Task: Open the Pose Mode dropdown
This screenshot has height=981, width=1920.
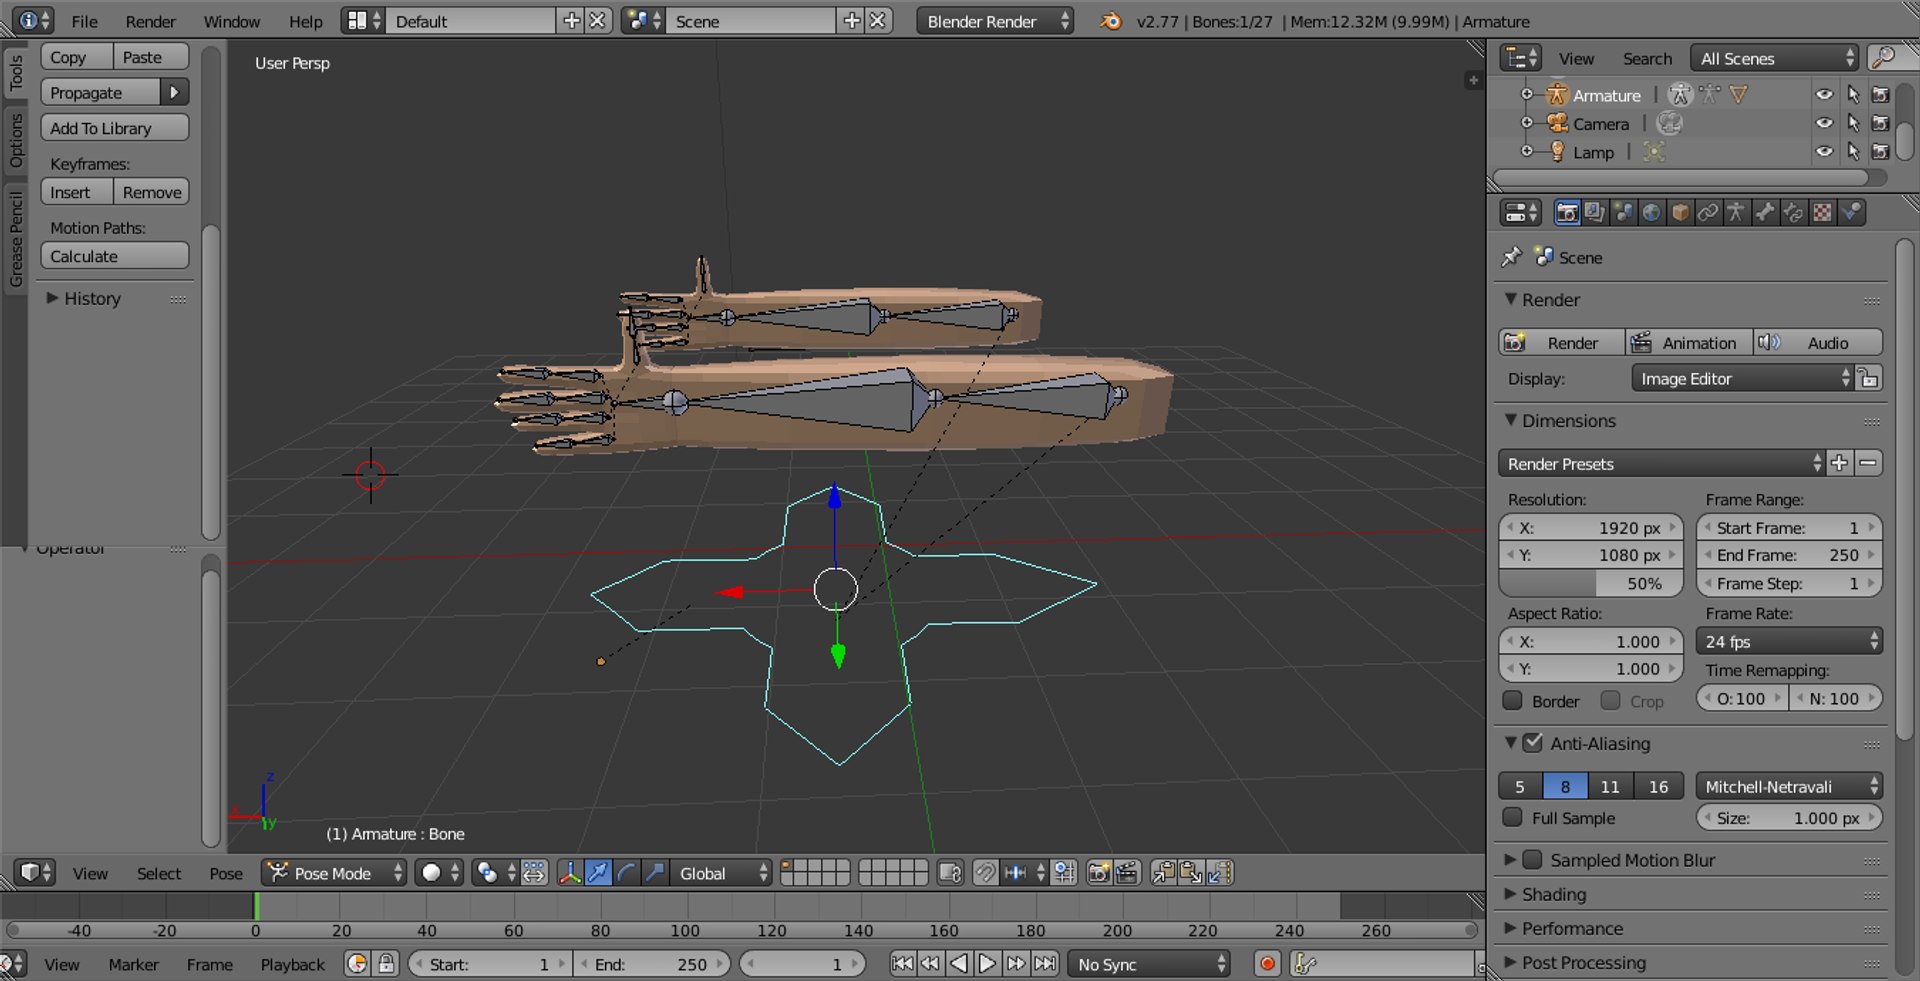Action: coord(334,873)
